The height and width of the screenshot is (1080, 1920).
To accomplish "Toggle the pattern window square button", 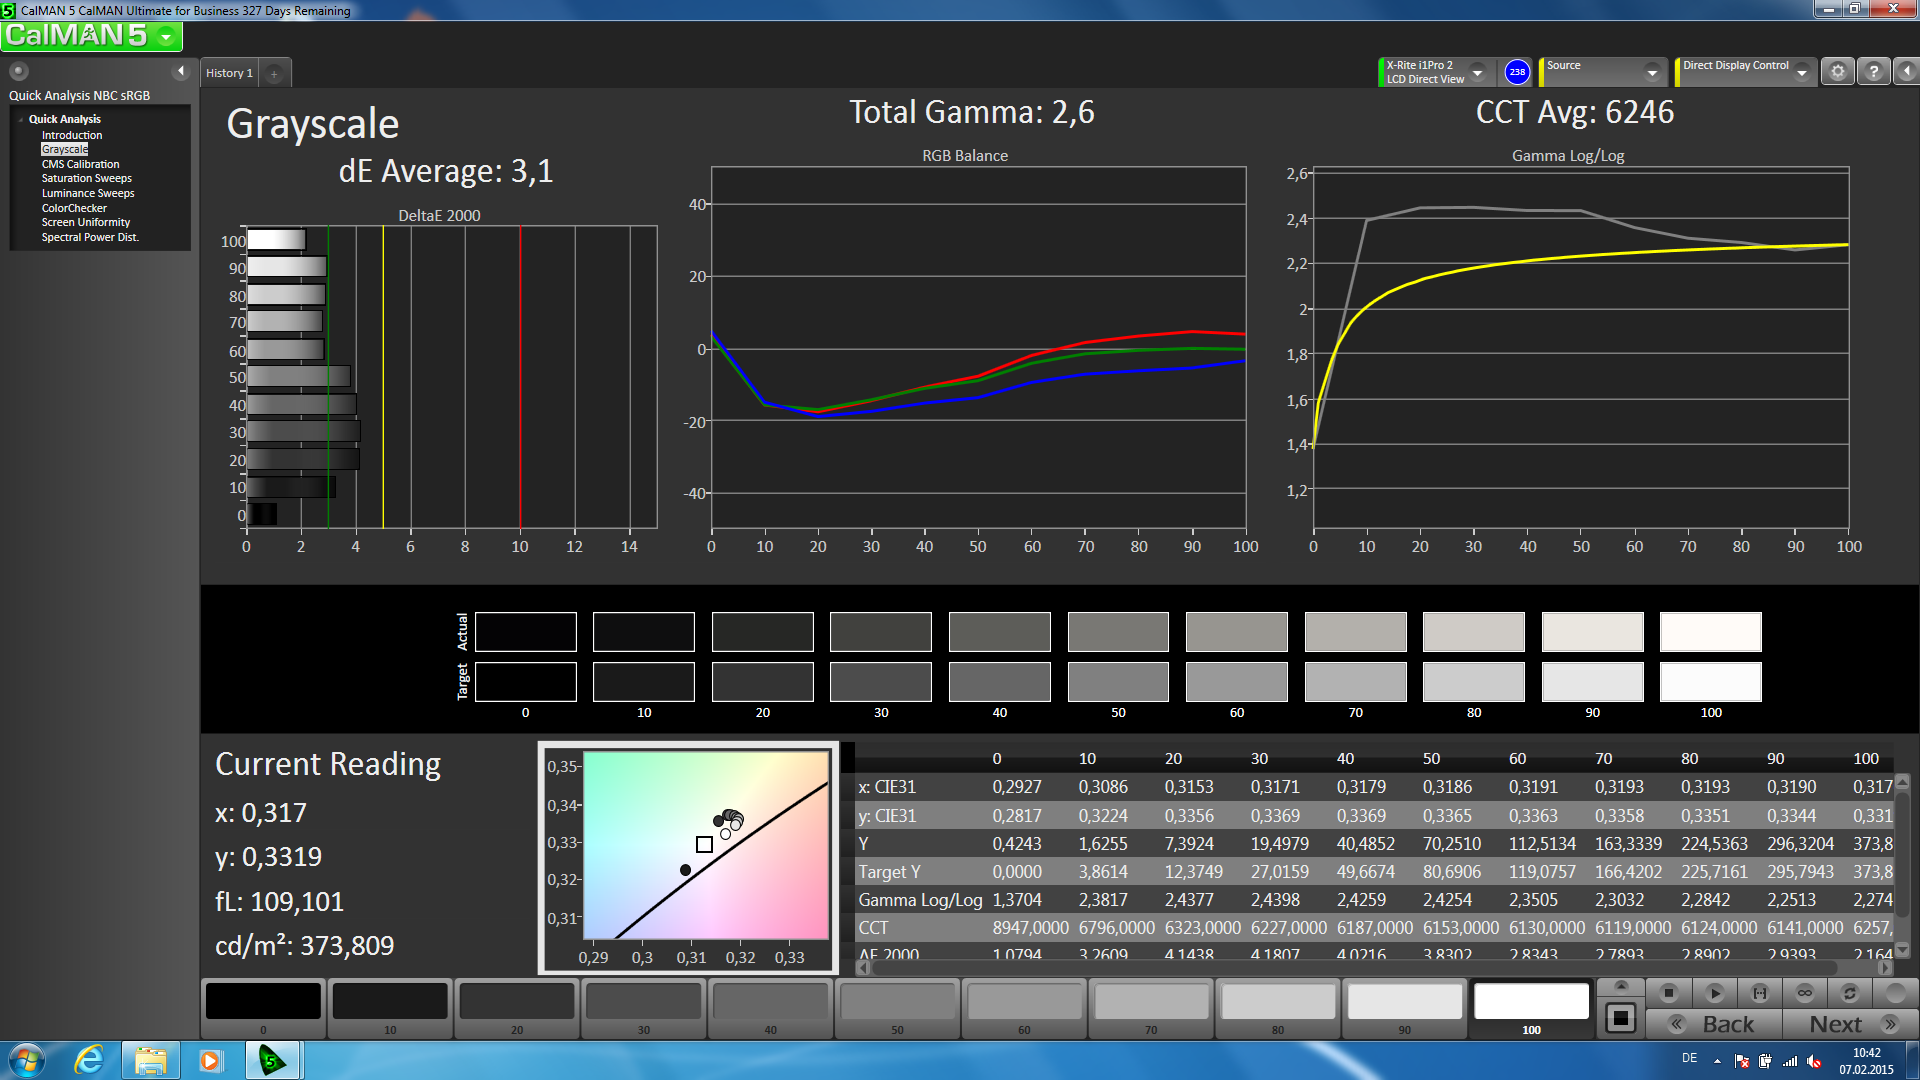I will point(1620,1019).
